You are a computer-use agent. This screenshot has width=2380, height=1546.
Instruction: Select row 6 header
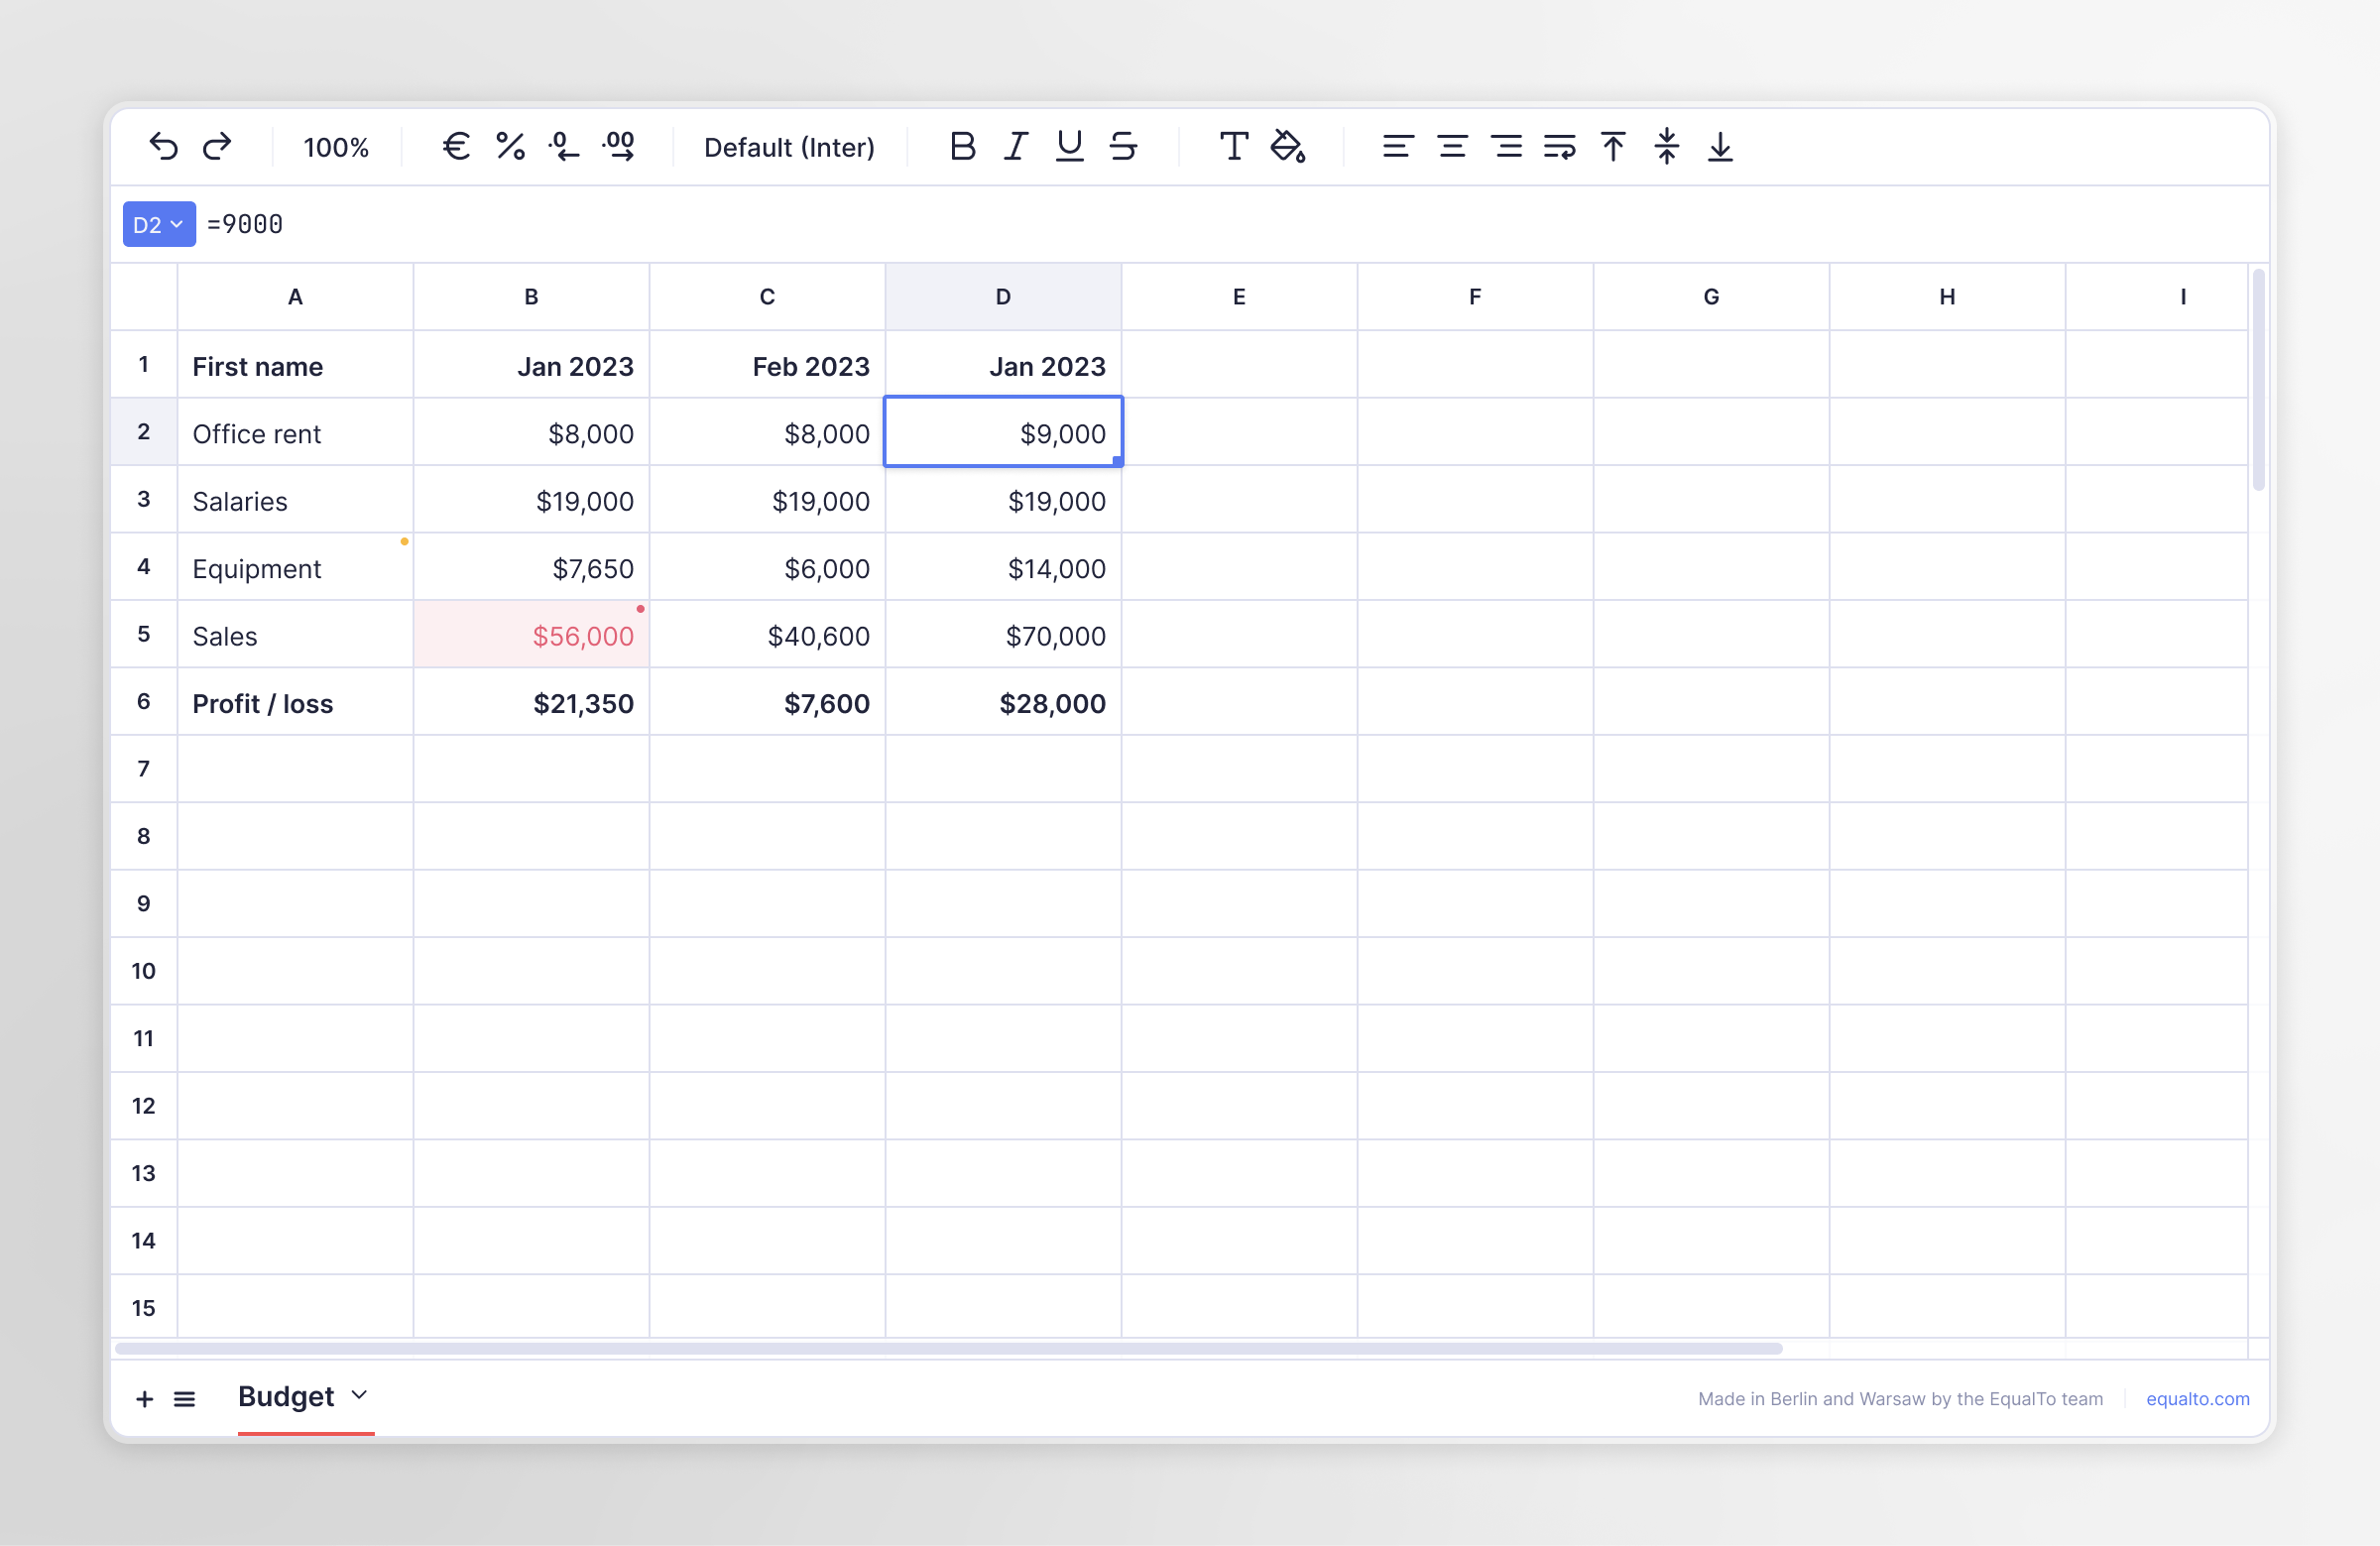pyautogui.click(x=144, y=701)
